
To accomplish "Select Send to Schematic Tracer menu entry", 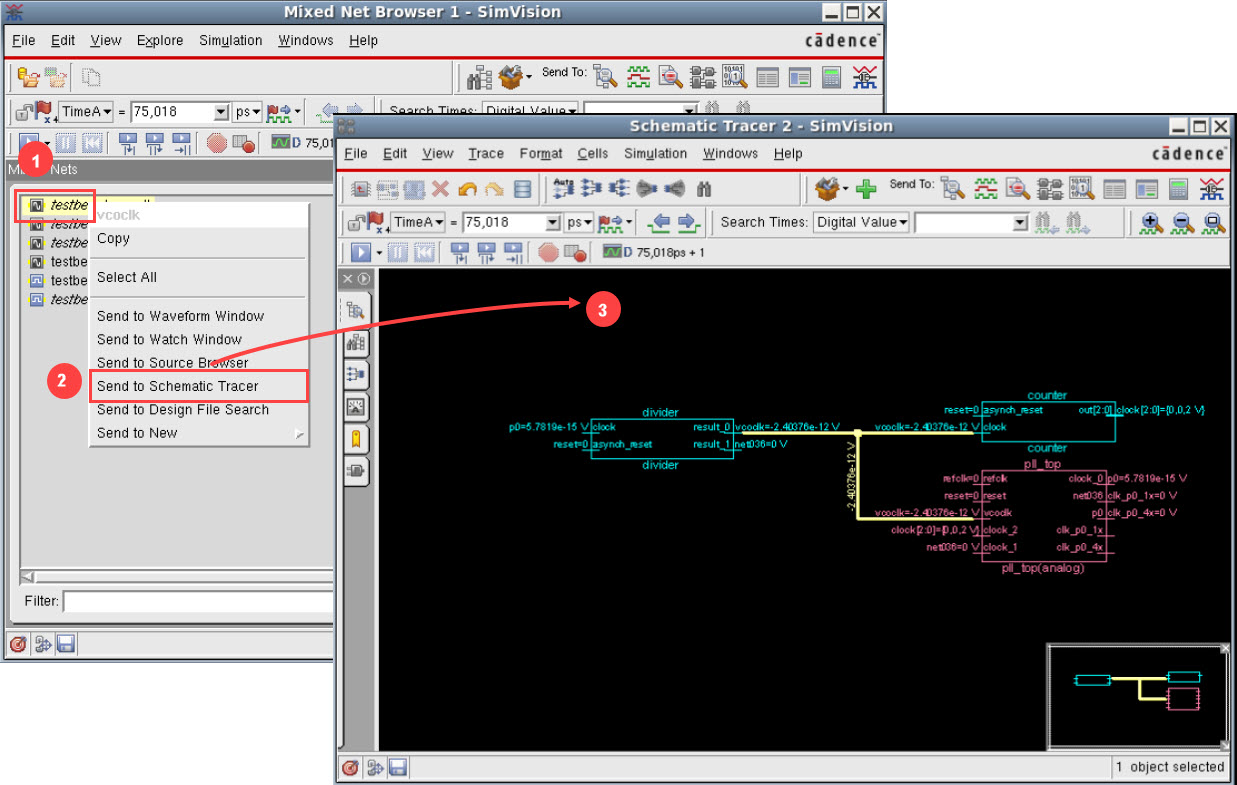I will tap(178, 386).
